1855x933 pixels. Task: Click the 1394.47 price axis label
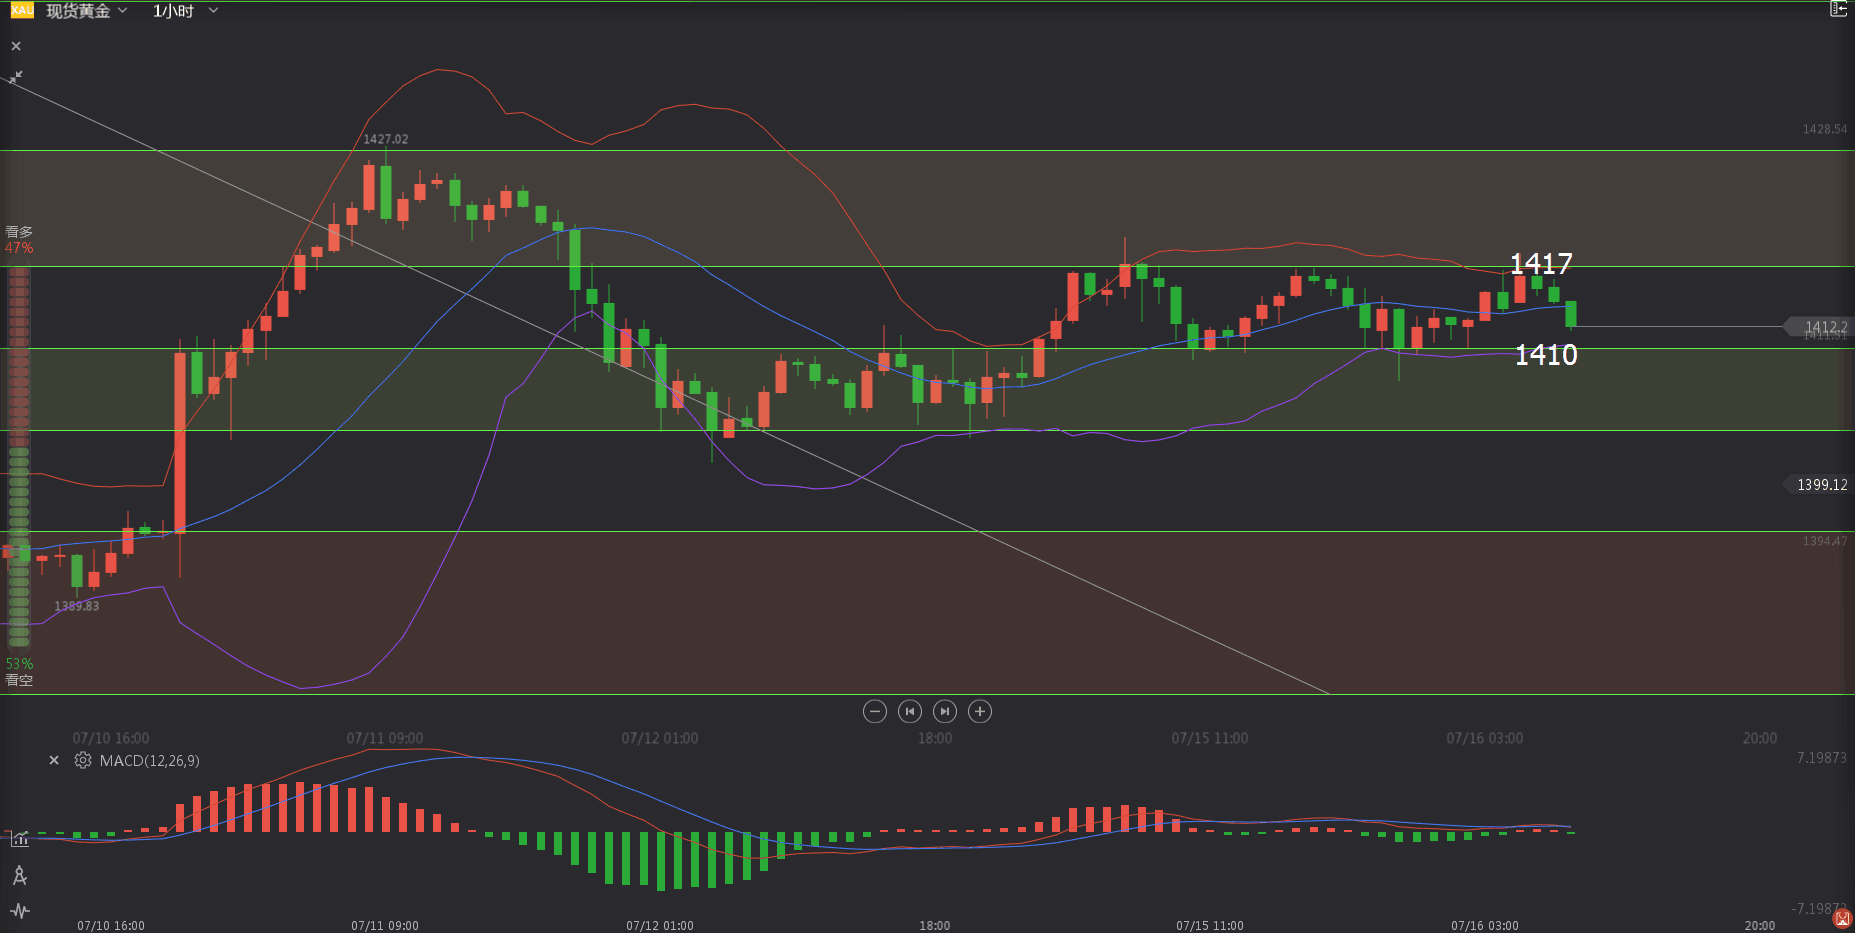point(1825,541)
